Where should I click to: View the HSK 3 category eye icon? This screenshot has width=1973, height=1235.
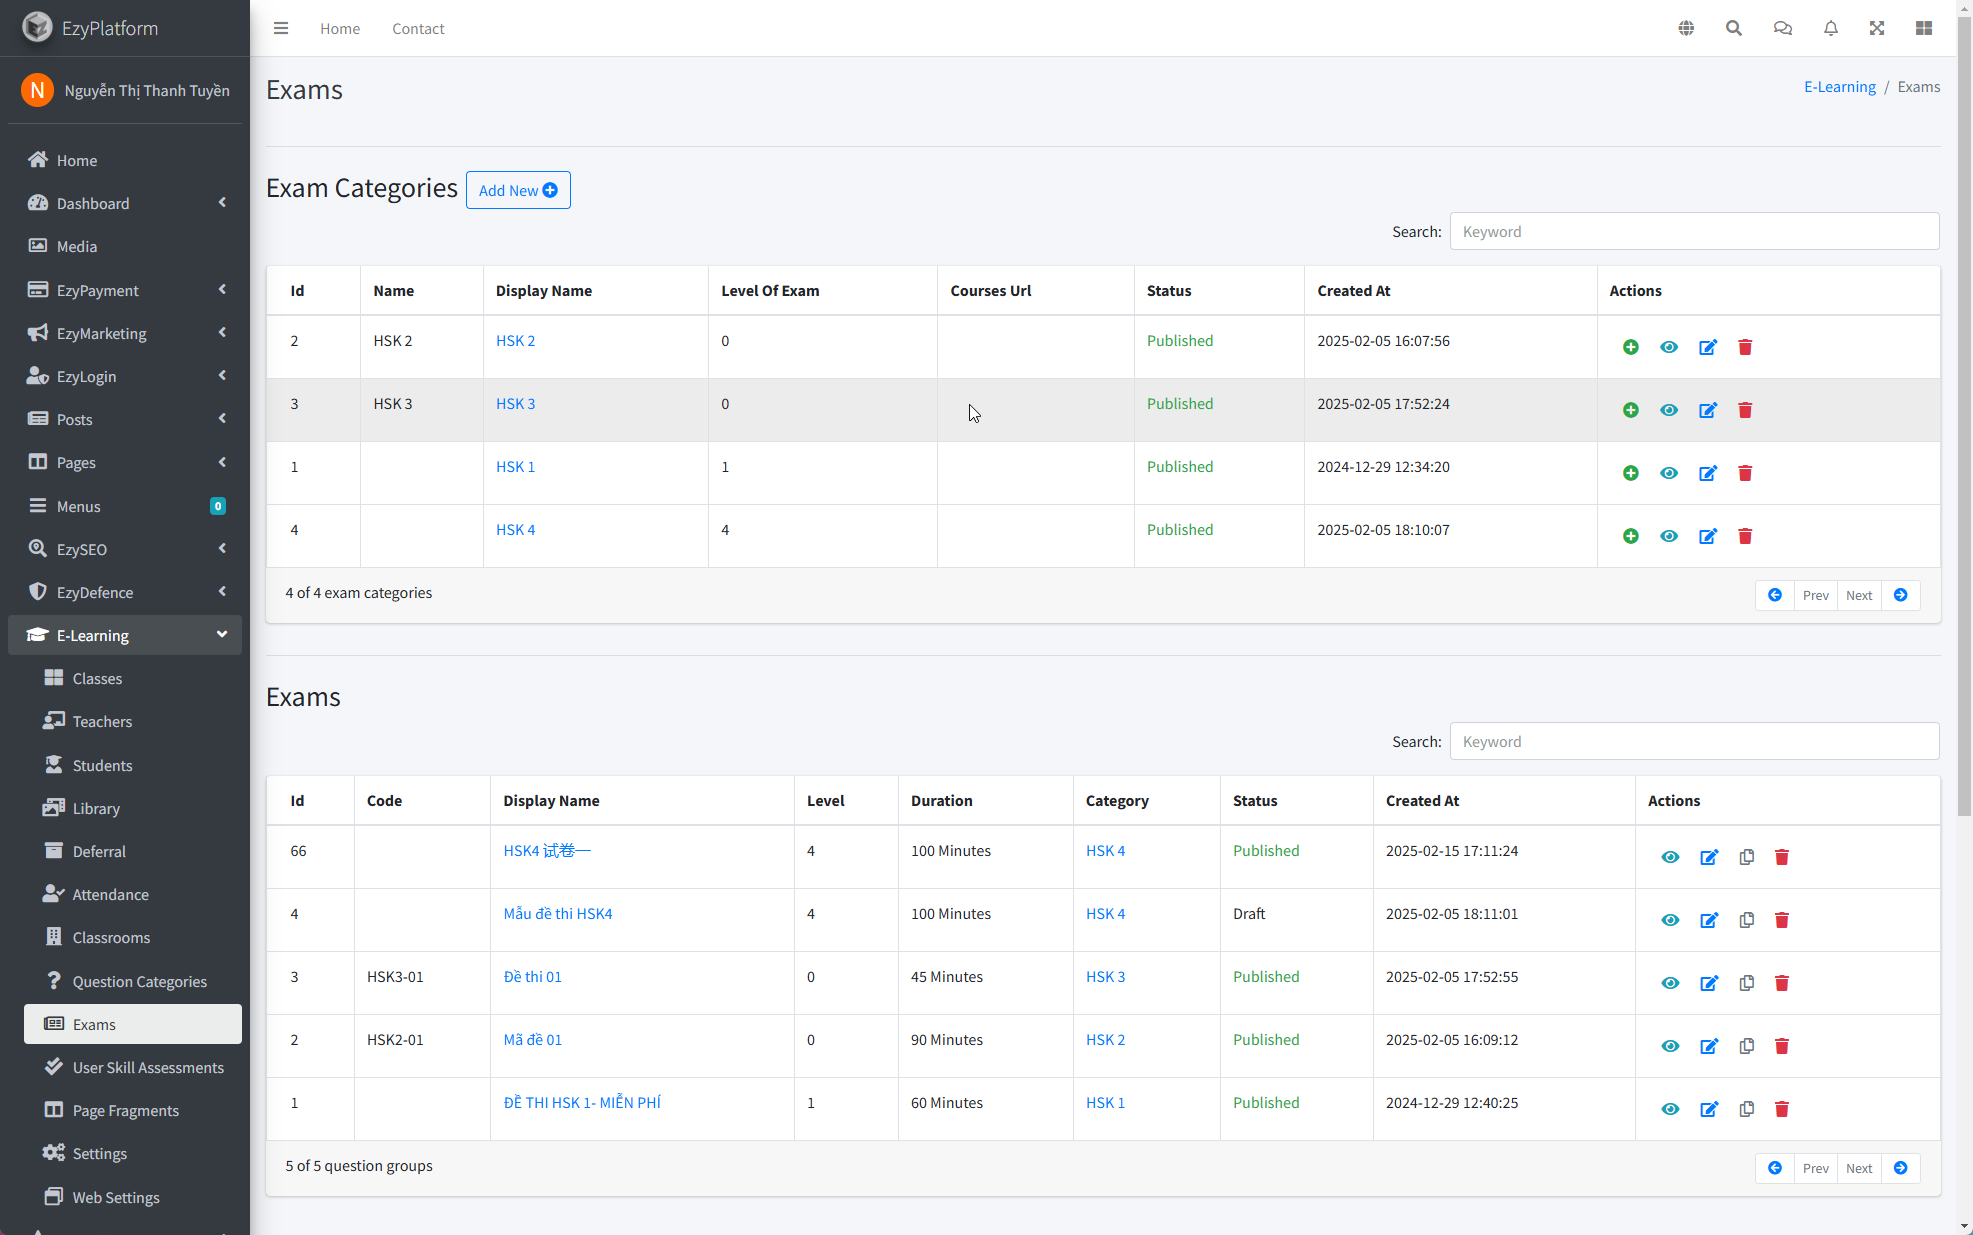coord(1669,410)
